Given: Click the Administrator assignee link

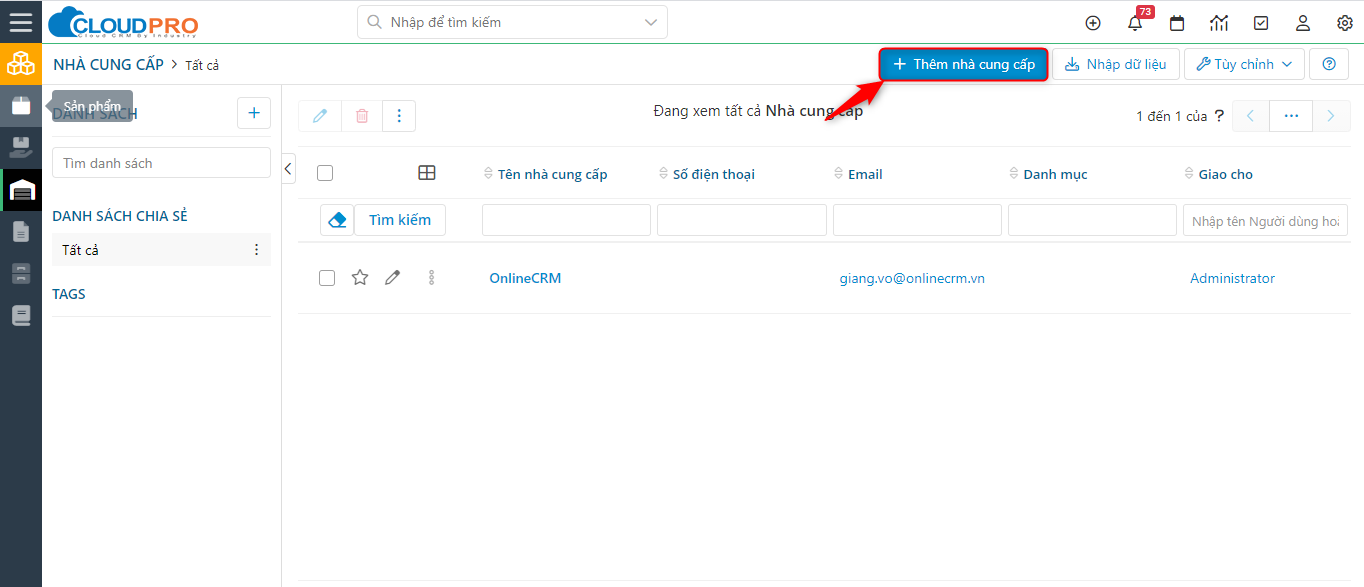Looking at the screenshot, I should tap(1232, 278).
